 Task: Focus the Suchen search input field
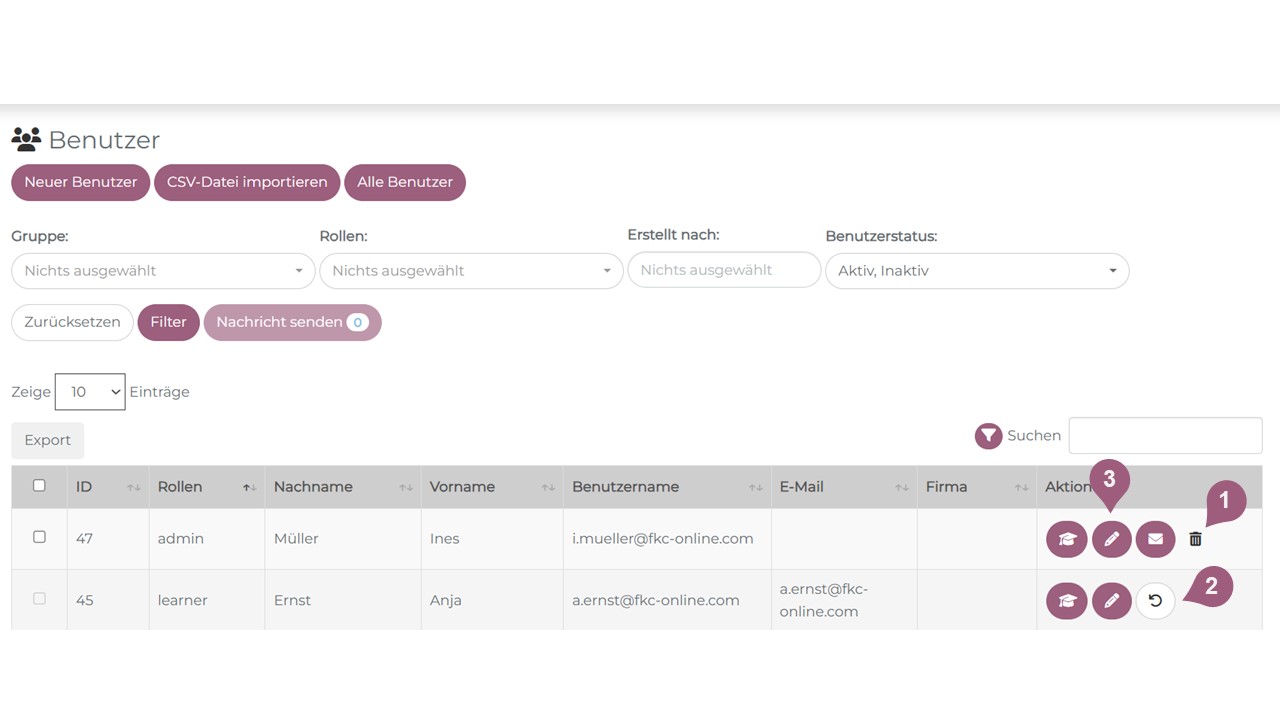[x=1165, y=436]
